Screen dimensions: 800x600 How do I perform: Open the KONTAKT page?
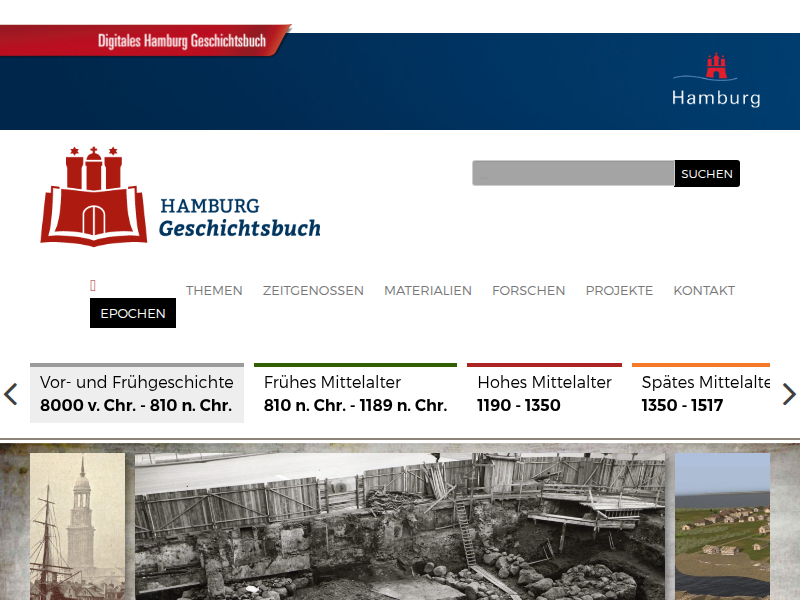pos(704,290)
